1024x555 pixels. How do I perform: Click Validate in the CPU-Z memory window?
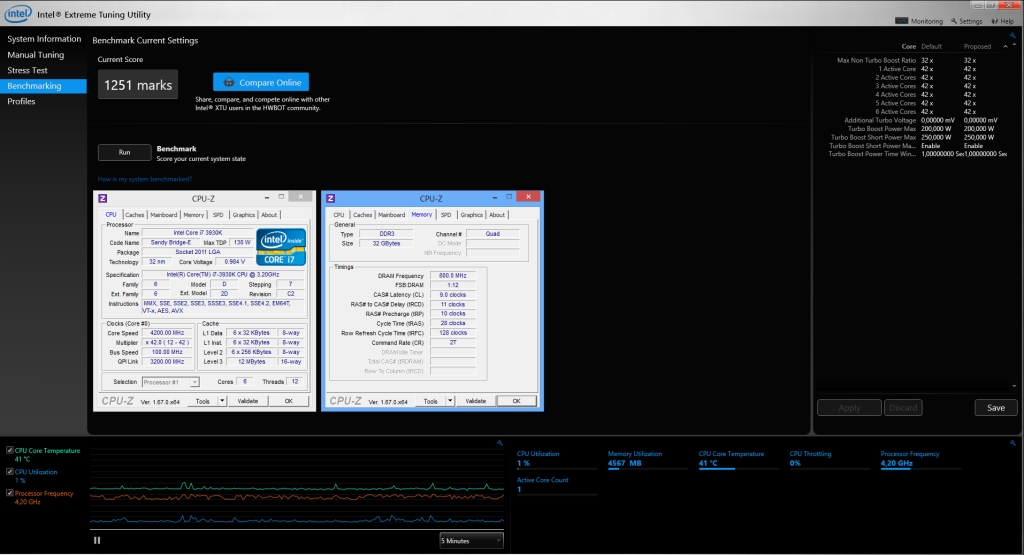click(x=475, y=401)
